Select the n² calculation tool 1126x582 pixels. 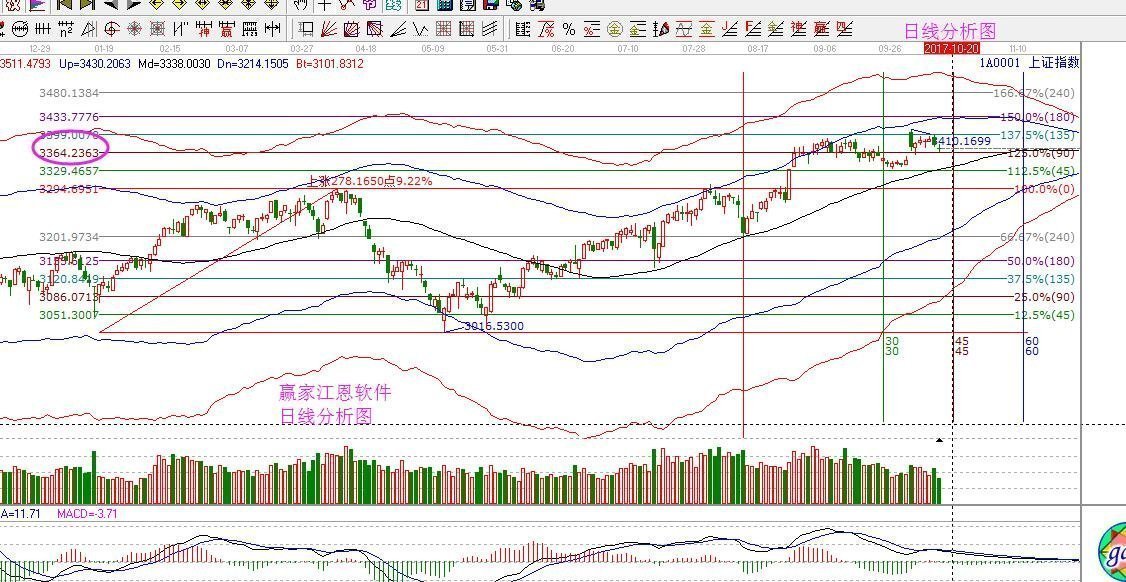click(66, 29)
